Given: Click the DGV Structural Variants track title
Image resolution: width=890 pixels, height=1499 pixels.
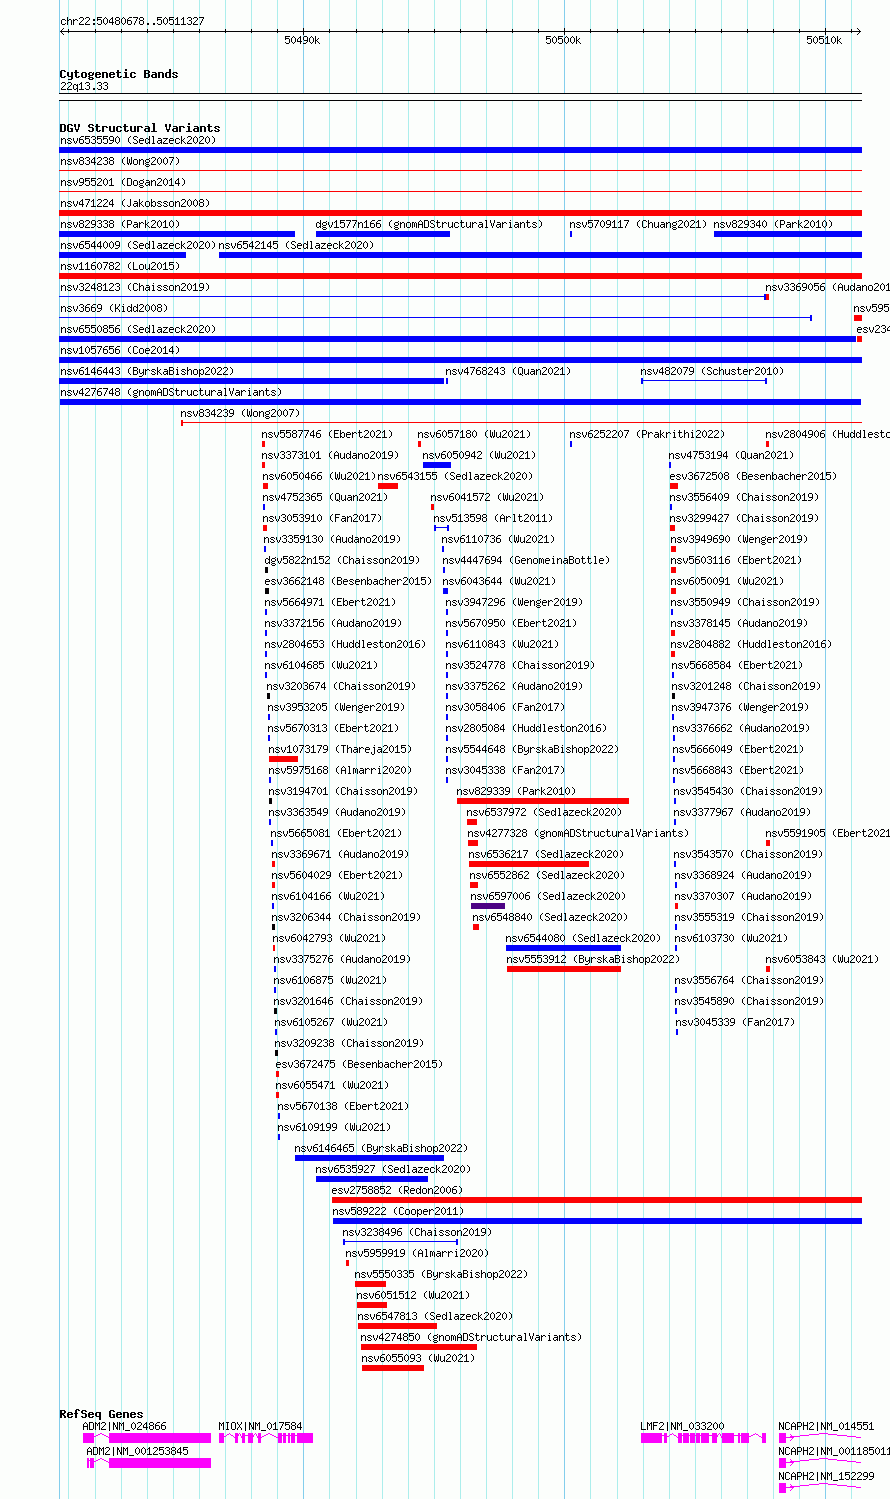Looking at the screenshot, I should (140, 128).
